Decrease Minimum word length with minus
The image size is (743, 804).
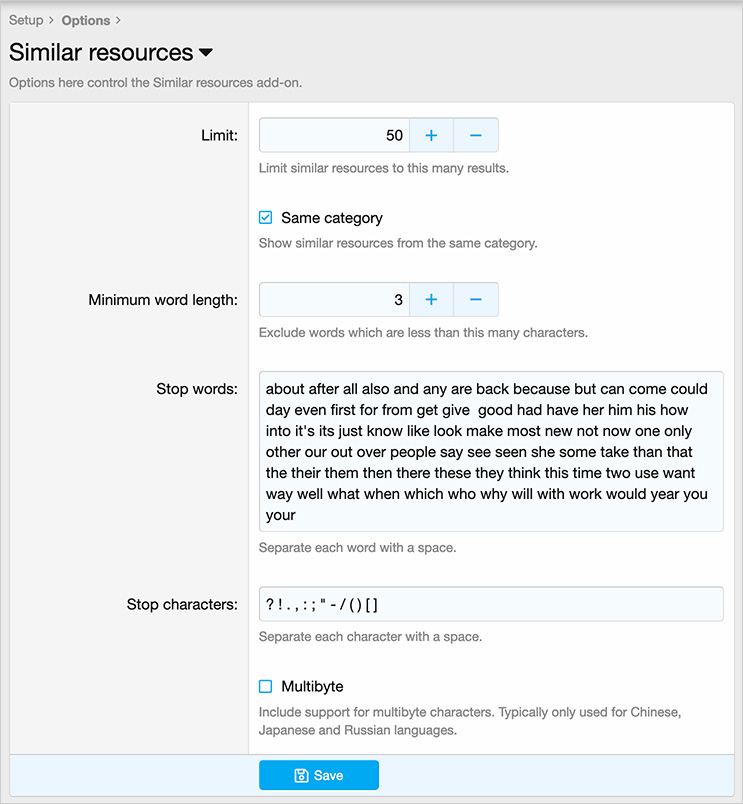(476, 299)
